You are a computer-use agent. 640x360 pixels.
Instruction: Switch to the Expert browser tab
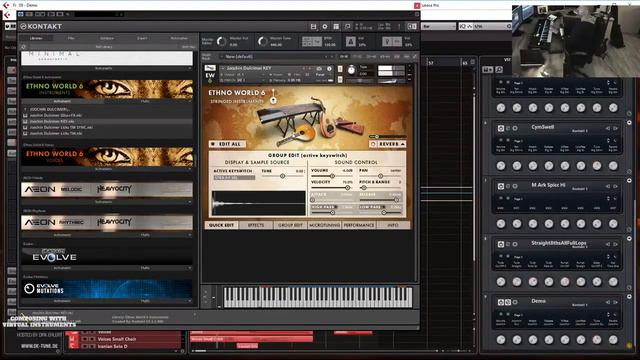point(142,38)
